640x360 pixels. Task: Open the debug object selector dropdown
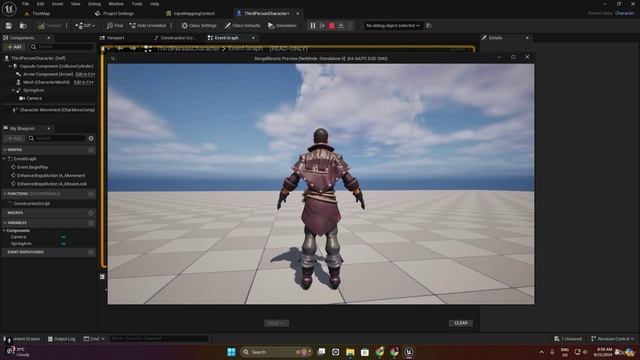point(393,26)
